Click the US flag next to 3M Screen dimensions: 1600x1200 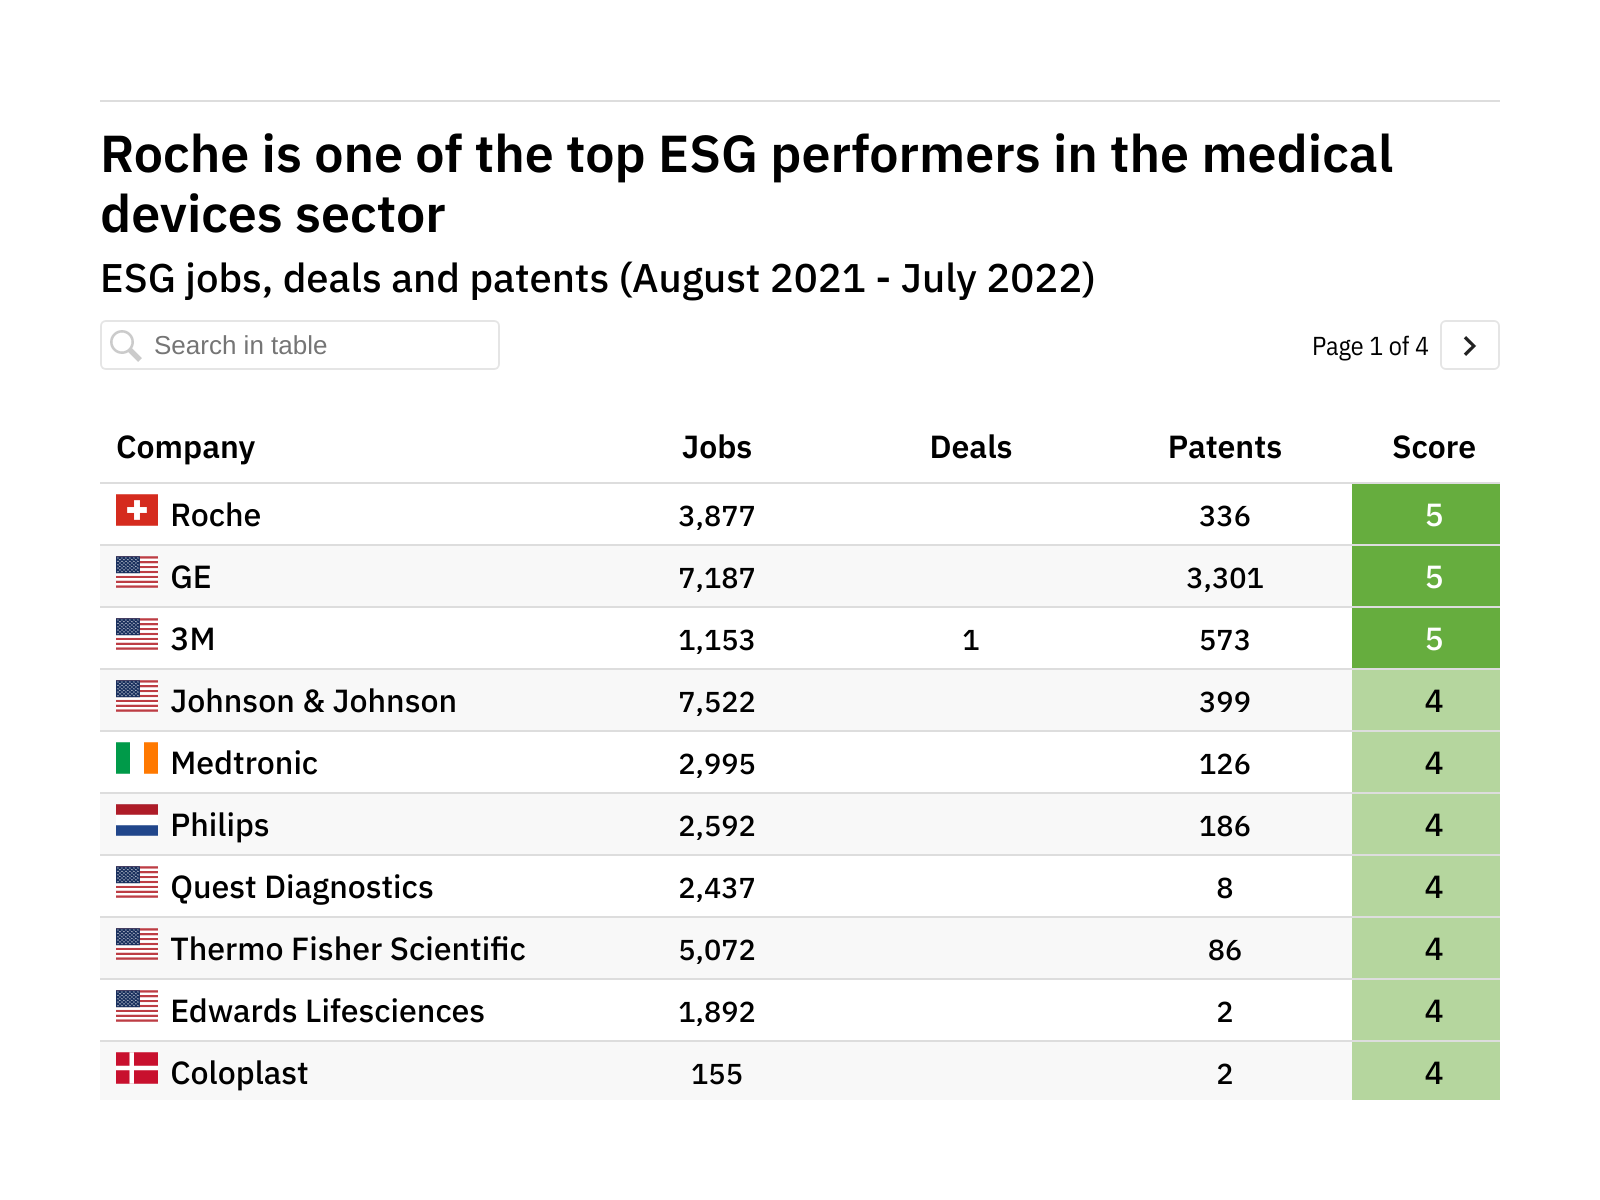137,634
